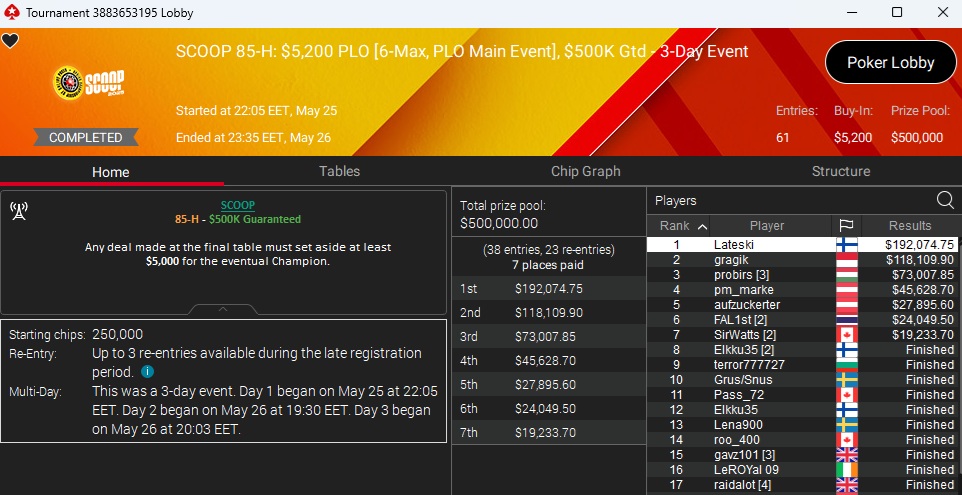The image size is (962, 495).
Task: Click SirWatts' Canadian flag
Action: [x=847, y=335]
